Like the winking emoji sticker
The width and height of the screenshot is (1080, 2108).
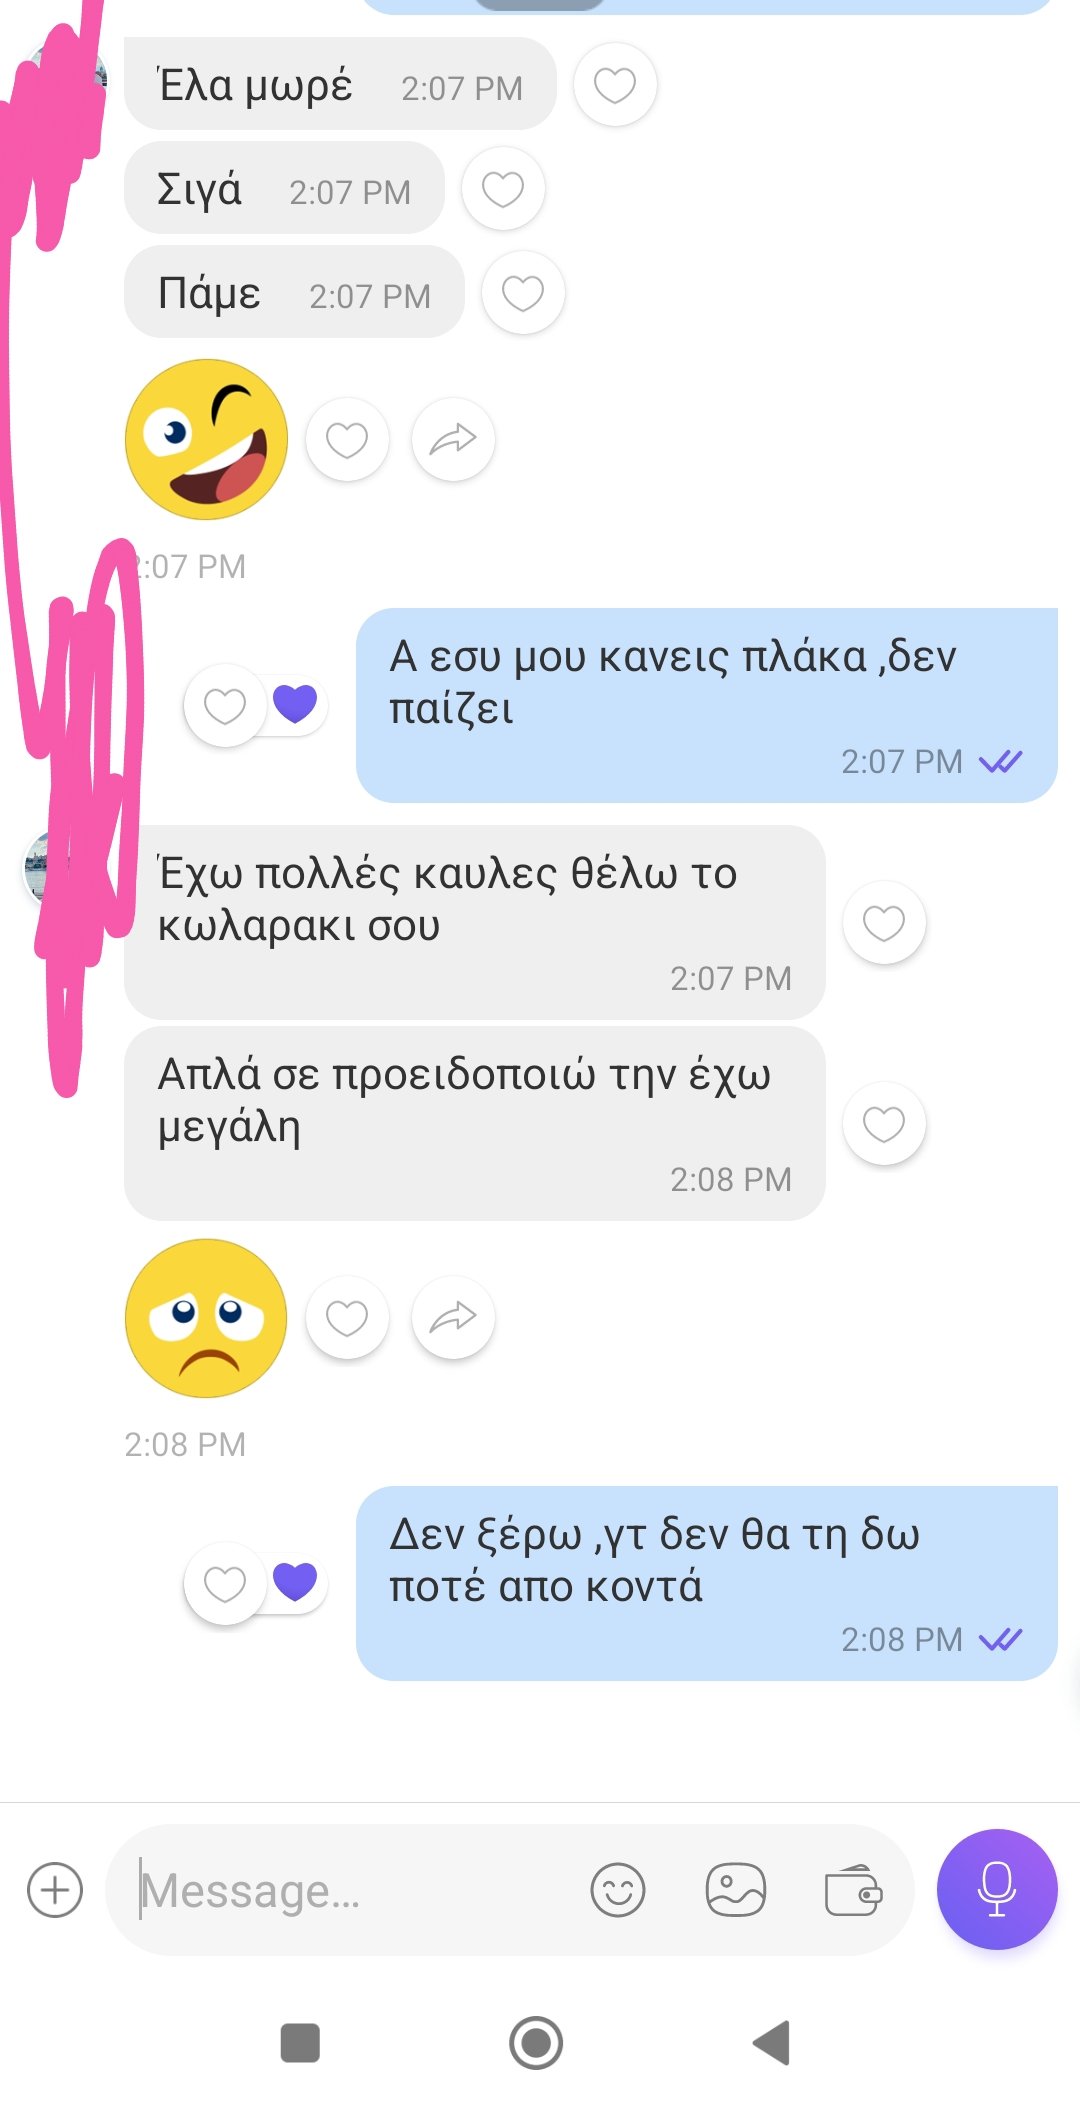pyautogui.click(x=347, y=440)
